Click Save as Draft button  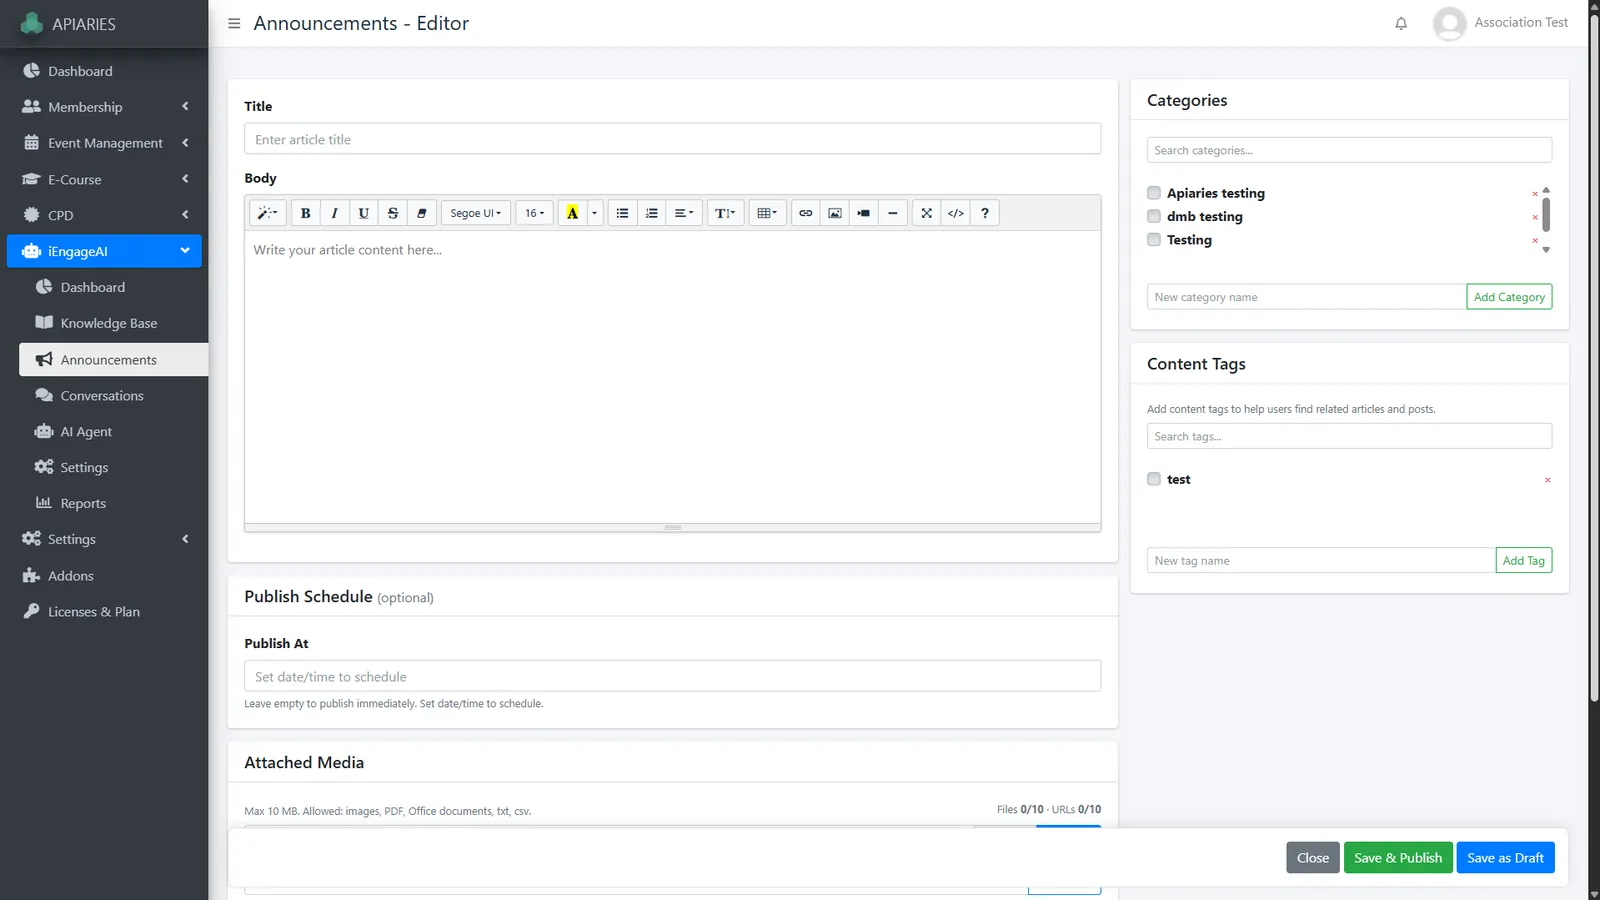(1505, 858)
